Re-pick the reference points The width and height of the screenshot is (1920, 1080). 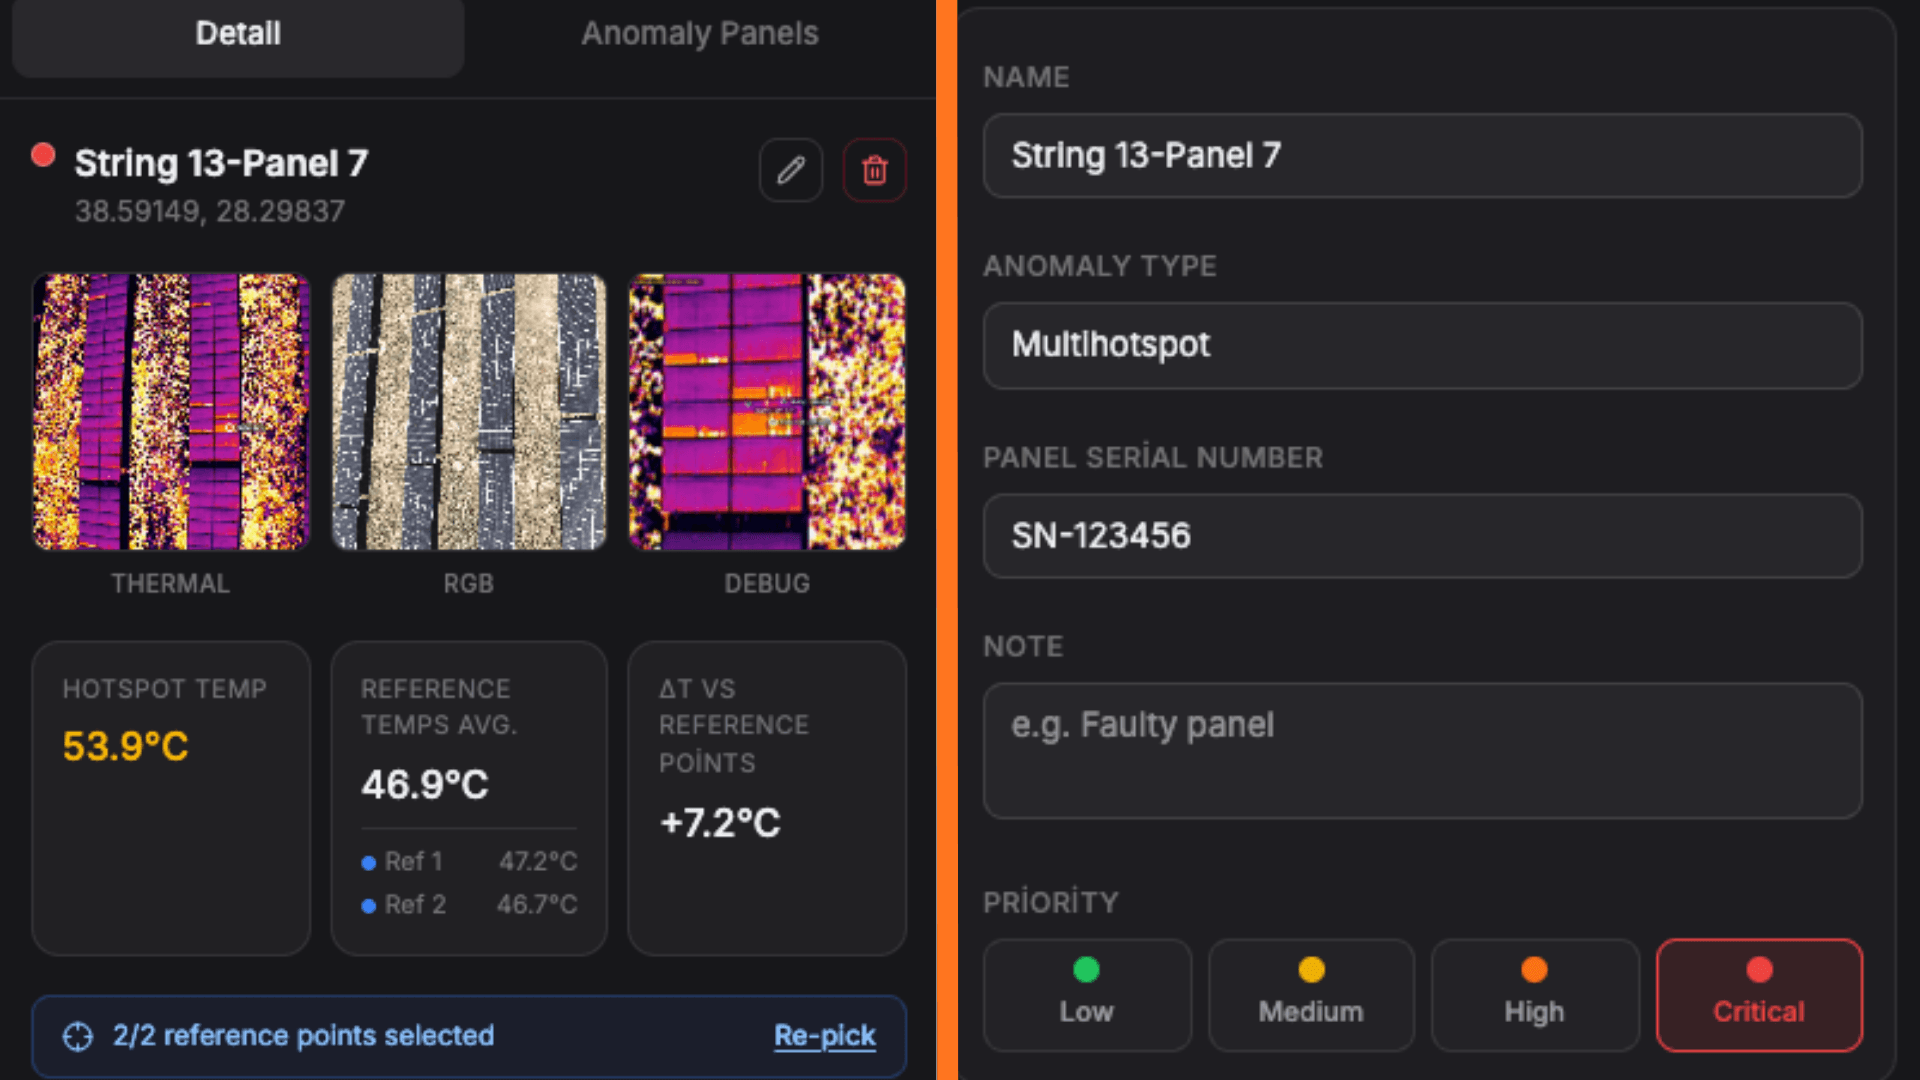(825, 1036)
